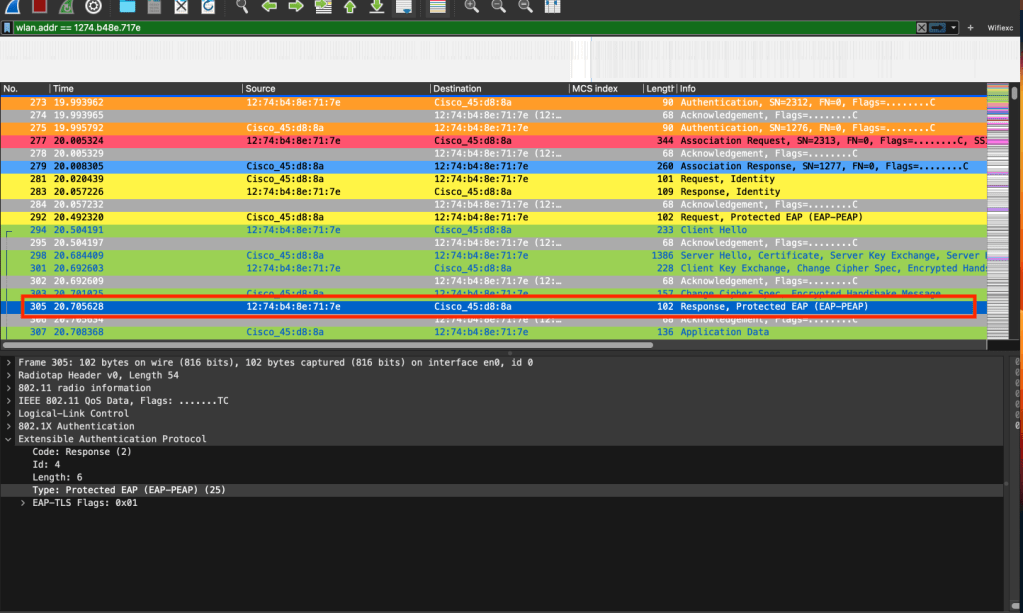Clear the display filter with X button

pyautogui.click(x=922, y=28)
